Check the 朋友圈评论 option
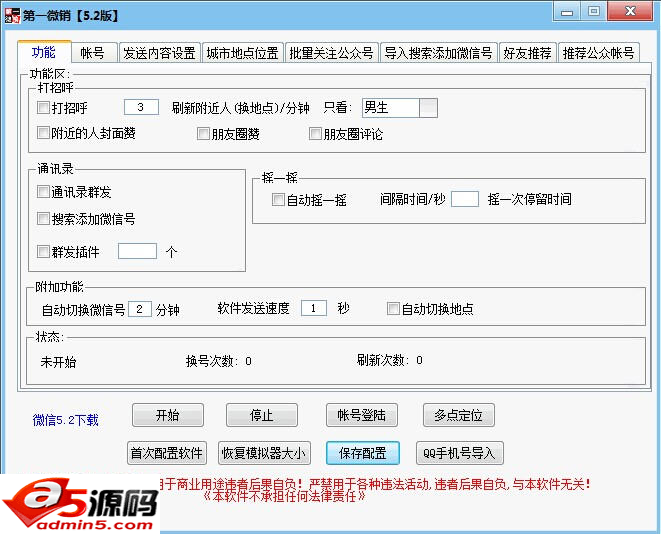Screen dimensions: 661x534 pos(315,134)
